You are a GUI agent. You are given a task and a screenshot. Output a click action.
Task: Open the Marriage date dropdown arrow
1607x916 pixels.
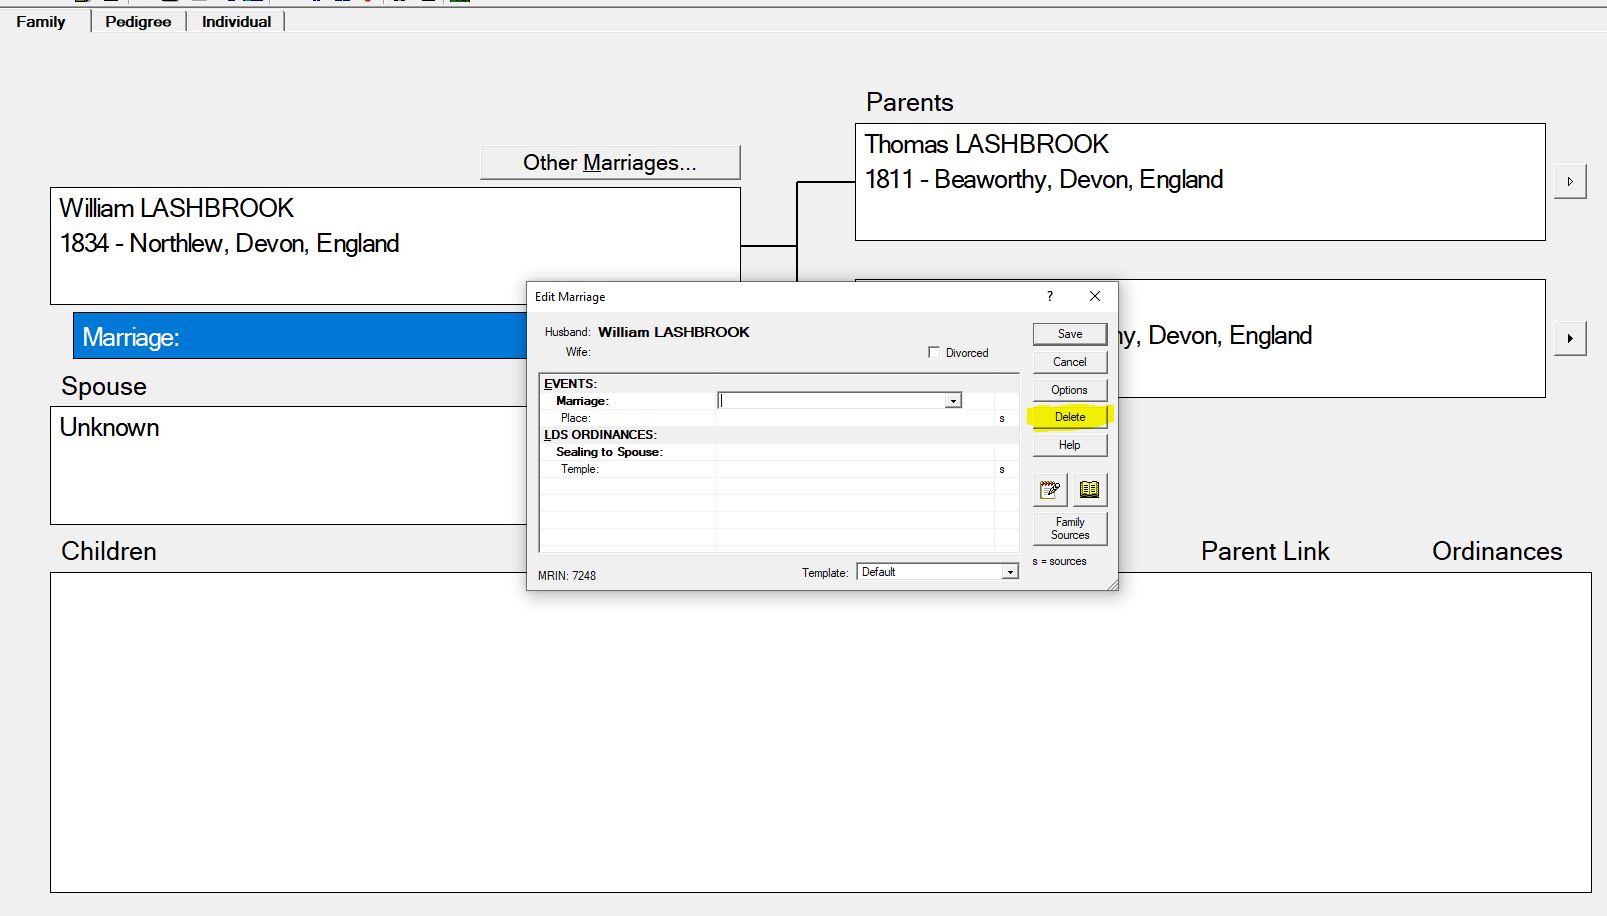pyautogui.click(x=953, y=400)
